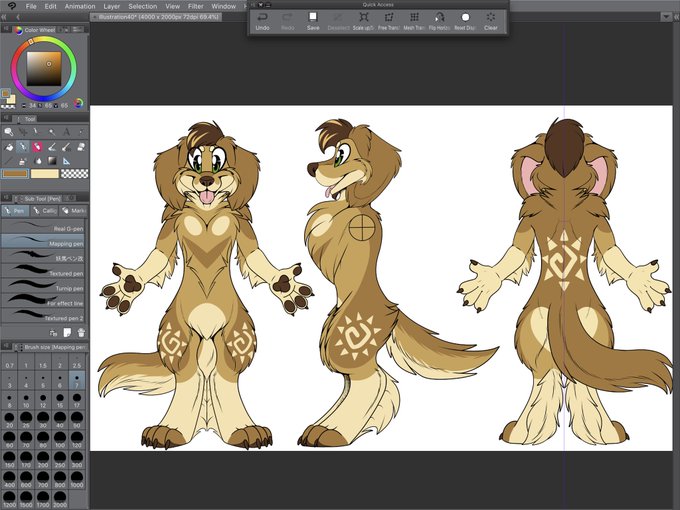680x510 pixels.
Task: Collapse the Brush size palette
Action: [6, 346]
